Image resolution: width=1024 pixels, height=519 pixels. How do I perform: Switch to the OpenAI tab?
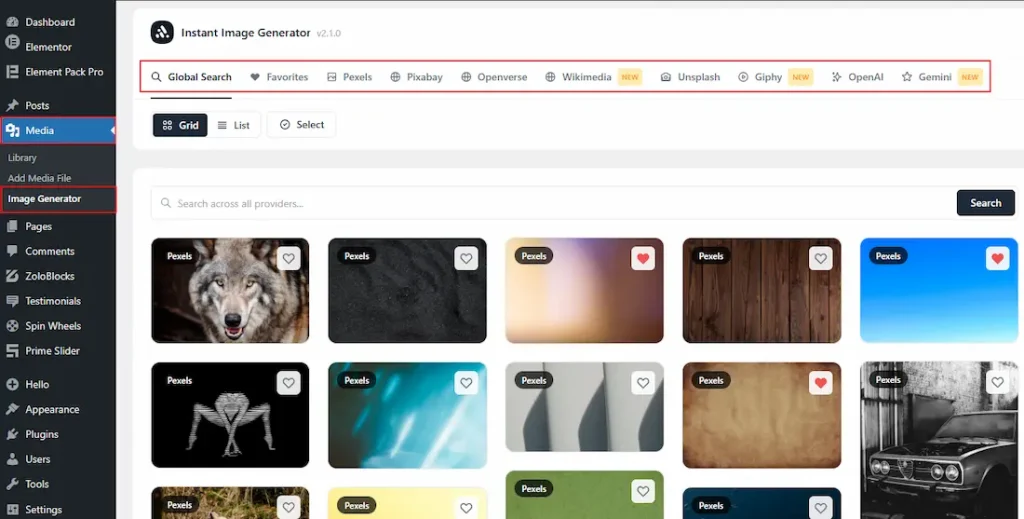[857, 76]
